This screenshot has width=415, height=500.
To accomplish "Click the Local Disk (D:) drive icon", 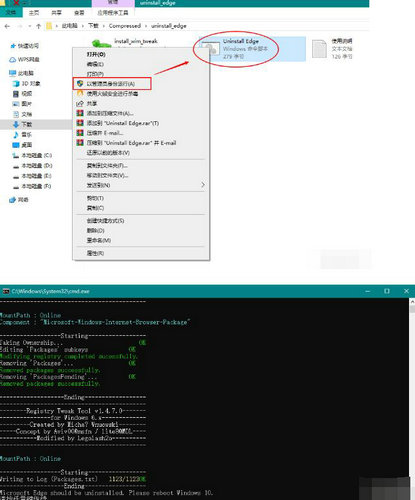I will [16, 166].
